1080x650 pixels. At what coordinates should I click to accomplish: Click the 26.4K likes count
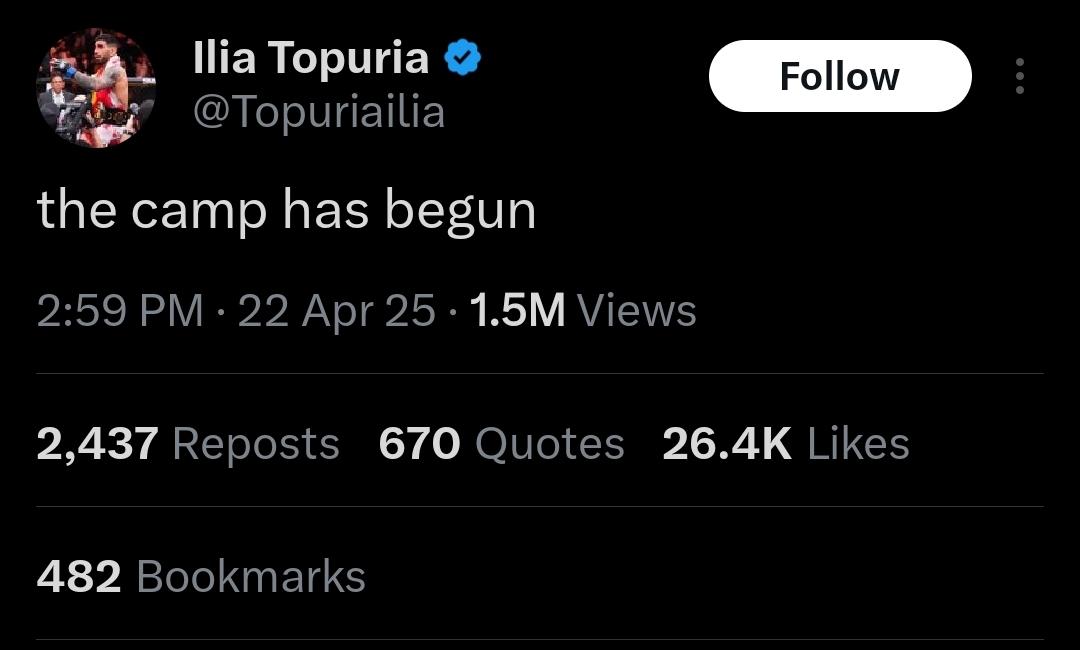pos(727,443)
